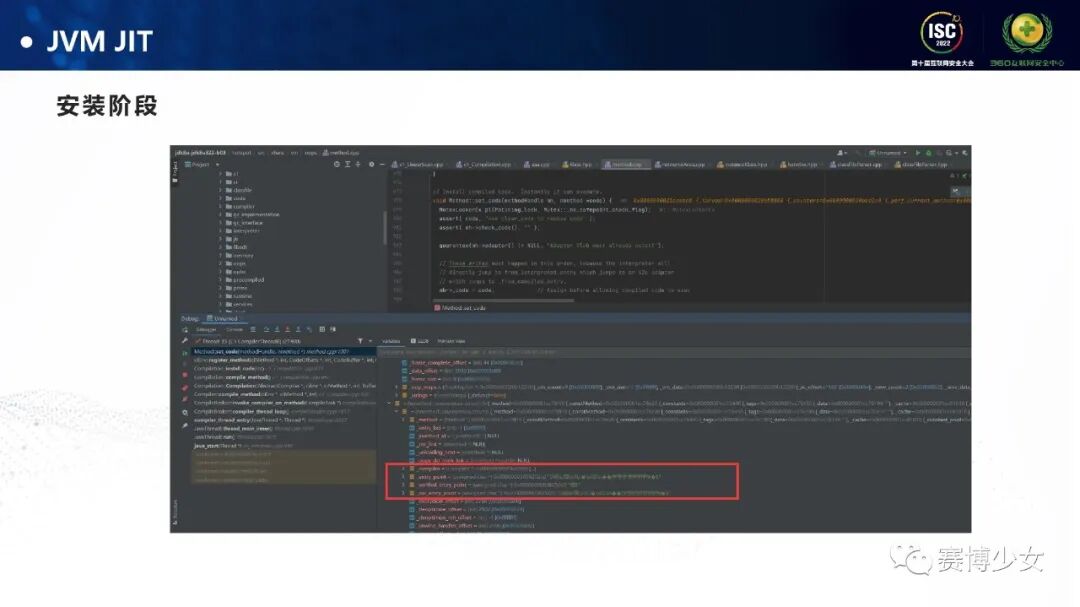Open the Debugger tab
The height and width of the screenshot is (607, 1080).
(x=206, y=329)
